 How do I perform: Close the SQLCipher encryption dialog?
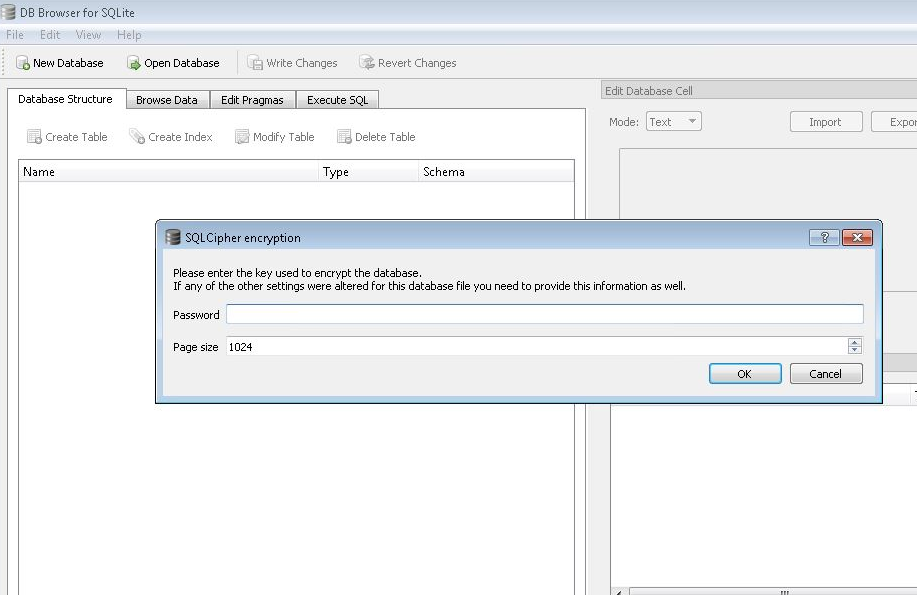857,238
